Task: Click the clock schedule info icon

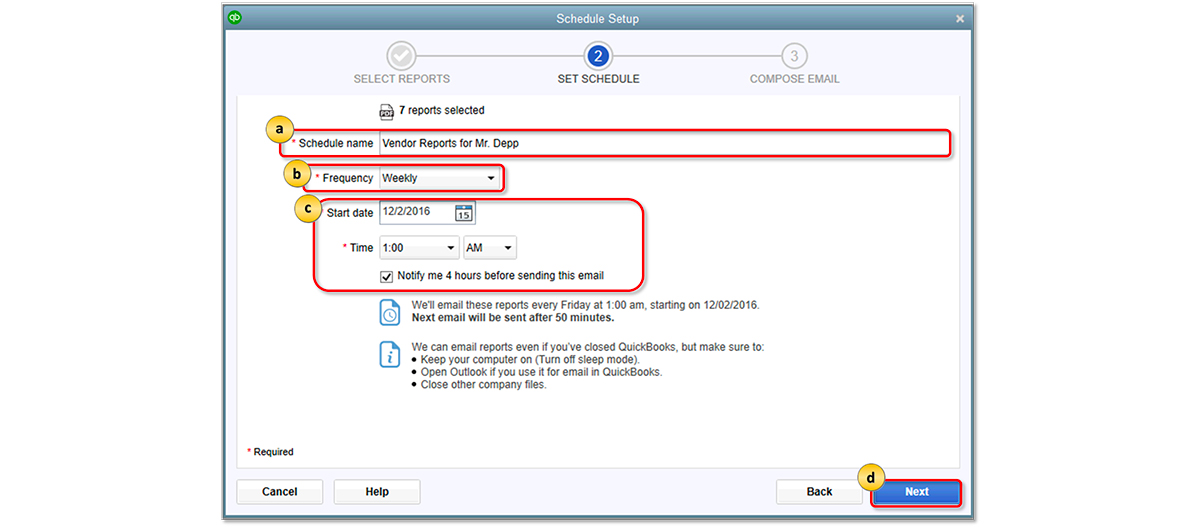Action: click(390, 311)
